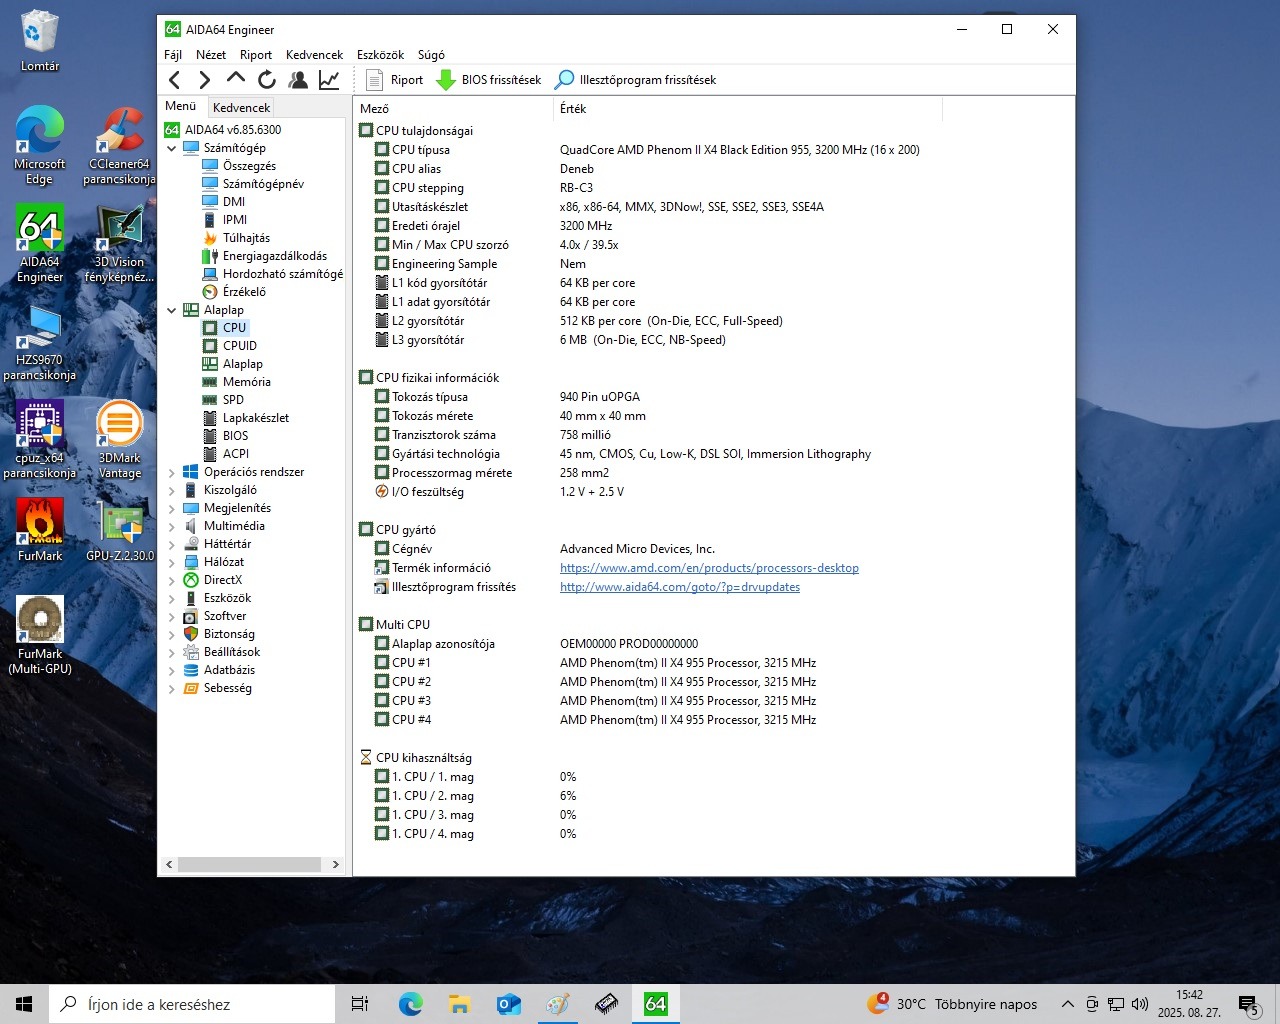Open the user preferences person icon

[298, 80]
